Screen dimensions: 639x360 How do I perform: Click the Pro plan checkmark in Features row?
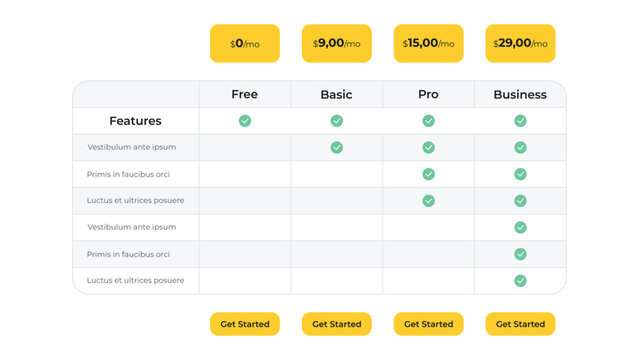tap(428, 121)
